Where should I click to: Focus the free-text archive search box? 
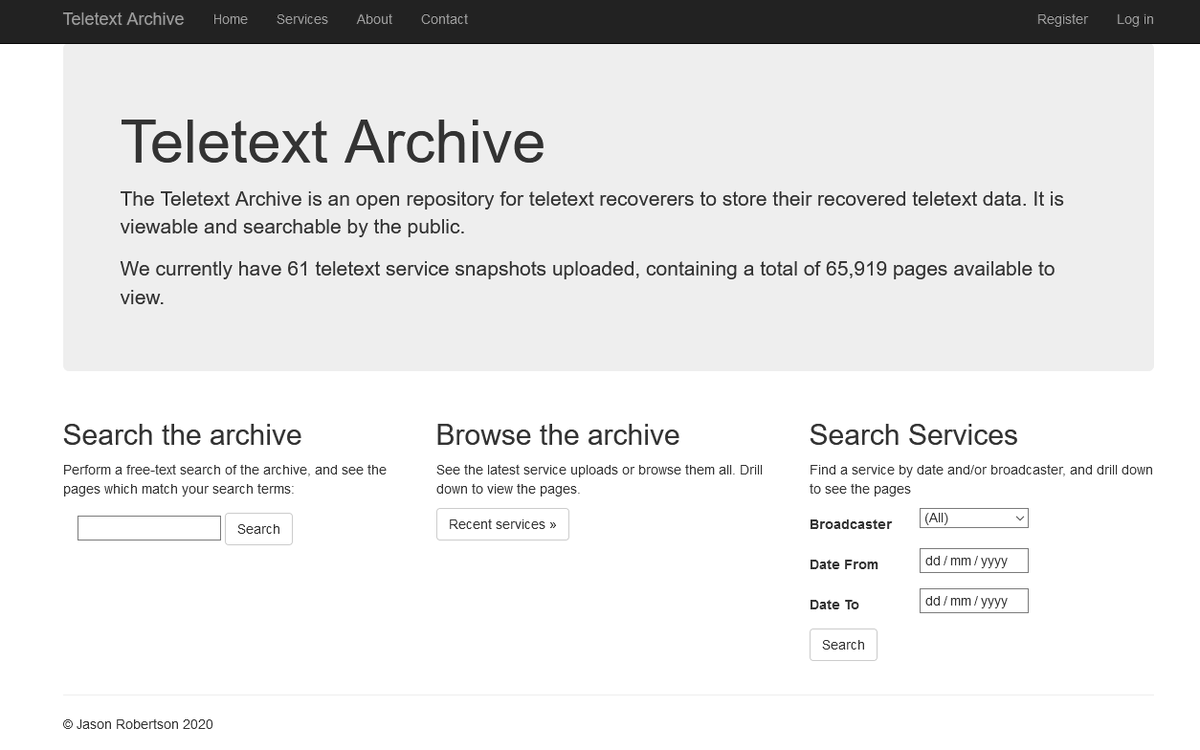(149, 528)
